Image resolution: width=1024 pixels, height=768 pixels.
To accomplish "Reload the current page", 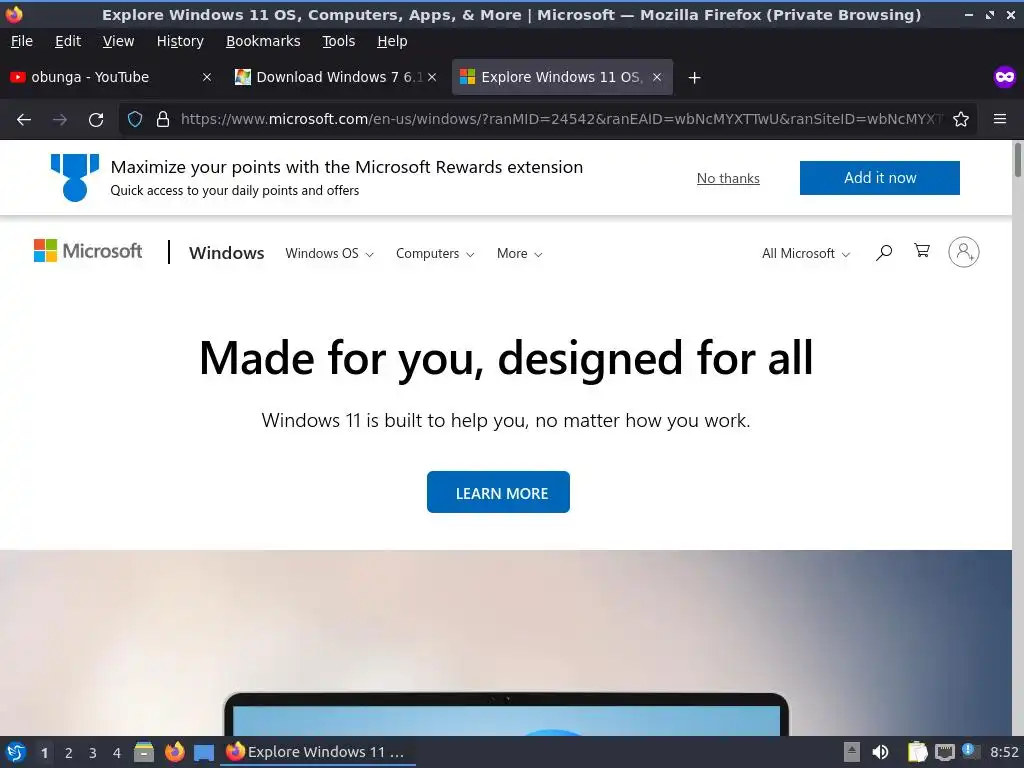I will click(x=96, y=120).
